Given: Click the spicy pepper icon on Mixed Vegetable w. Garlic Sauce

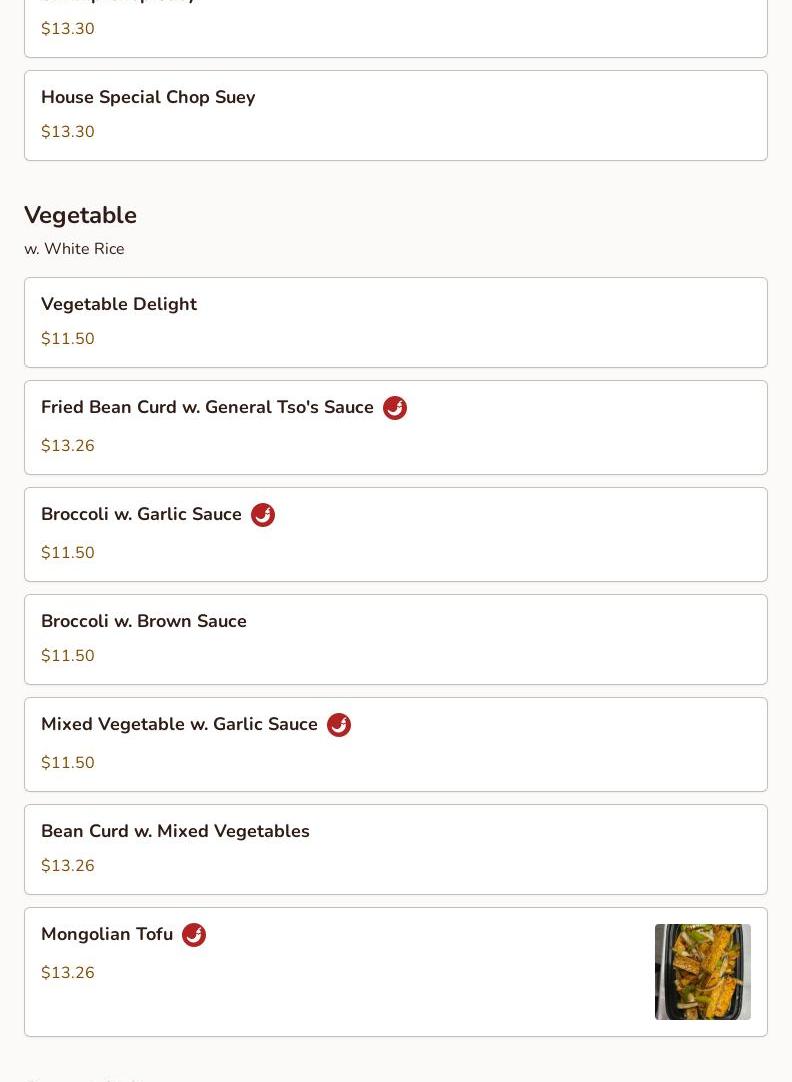Looking at the screenshot, I should pos(339,725).
